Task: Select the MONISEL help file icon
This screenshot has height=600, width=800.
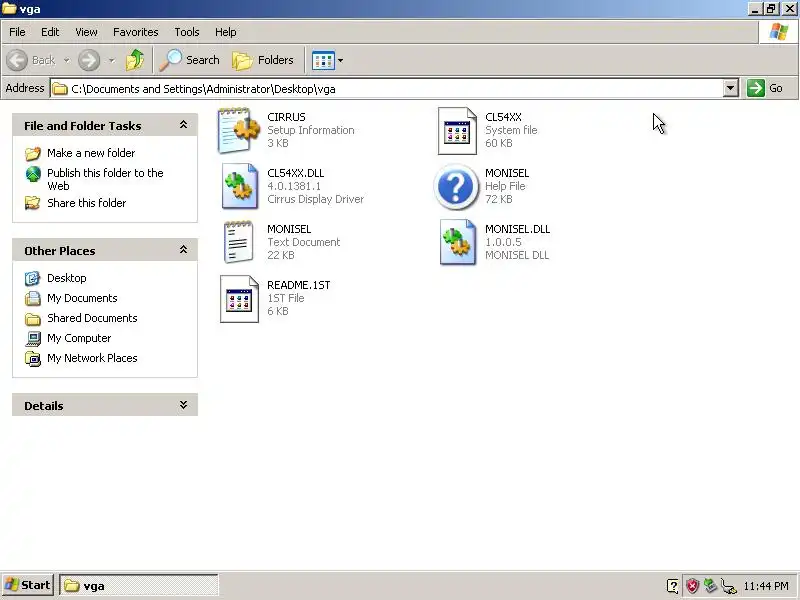Action: coord(456,187)
